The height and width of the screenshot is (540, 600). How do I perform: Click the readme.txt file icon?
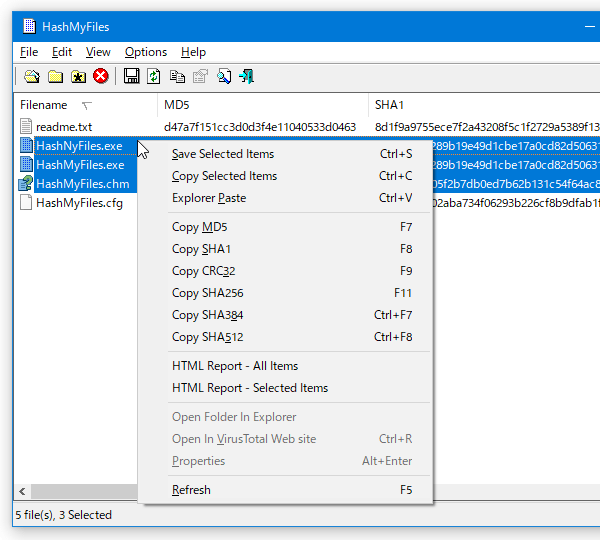pyautogui.click(x=26, y=127)
